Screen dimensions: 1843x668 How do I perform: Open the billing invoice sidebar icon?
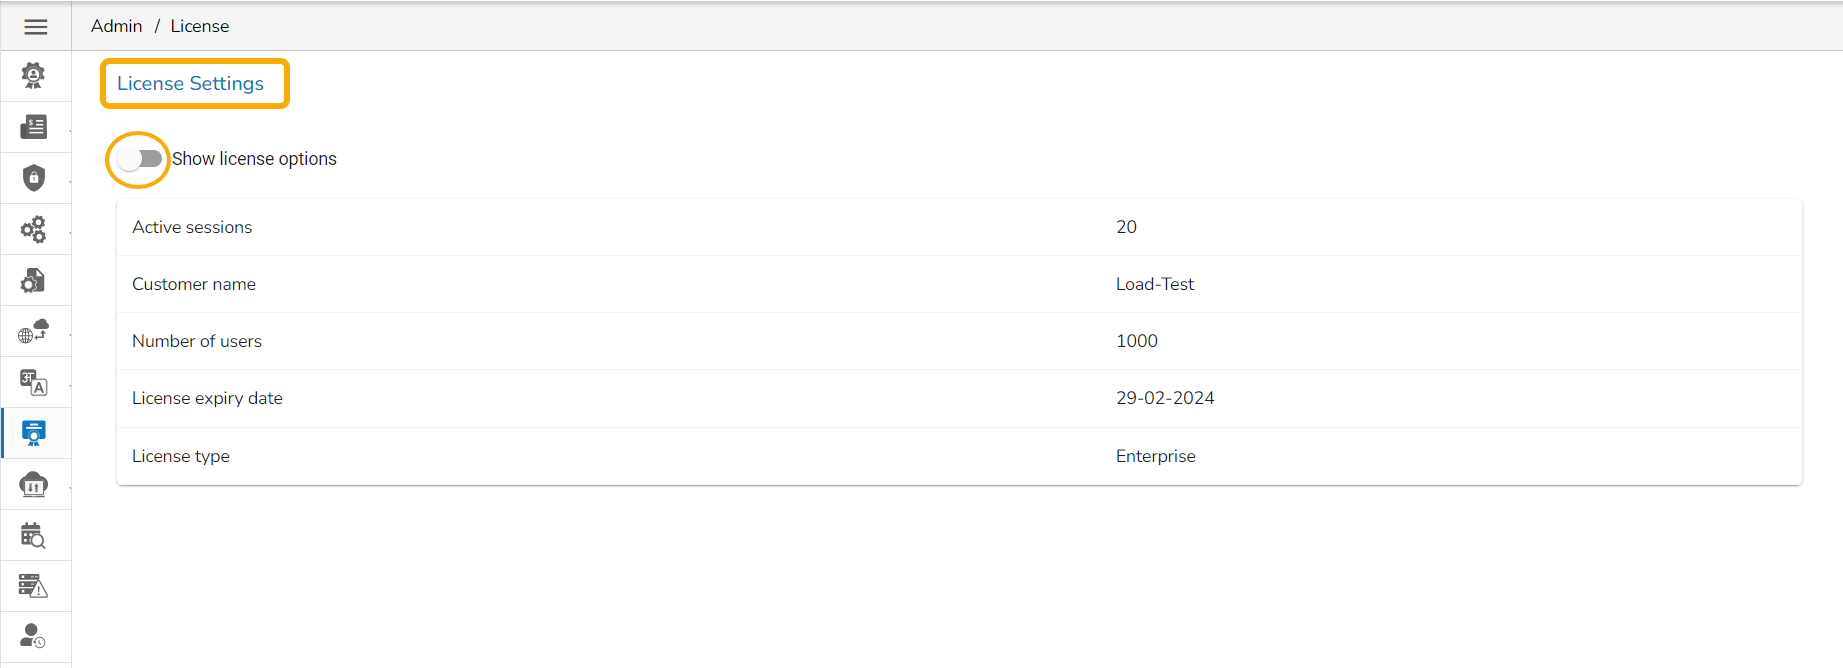click(x=34, y=127)
